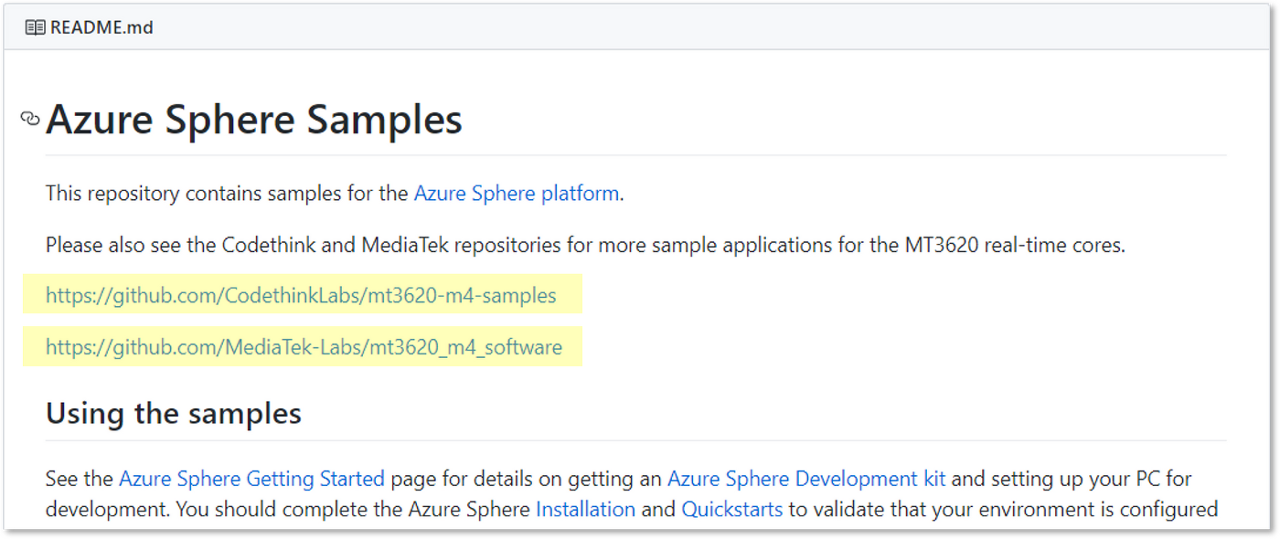This screenshot has width=1280, height=539.
Task: Click the Azure Sphere Samples heading
Action: [x=254, y=119]
